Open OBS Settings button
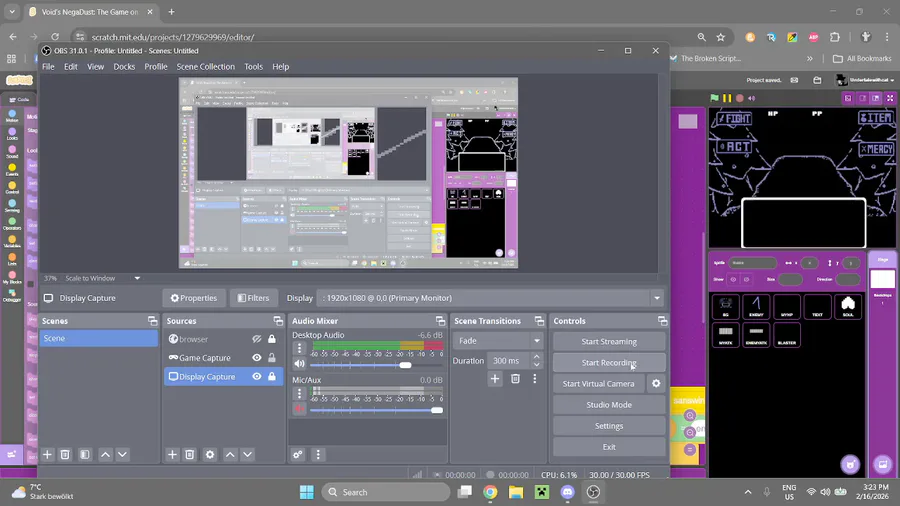The image size is (900, 506). click(609, 426)
